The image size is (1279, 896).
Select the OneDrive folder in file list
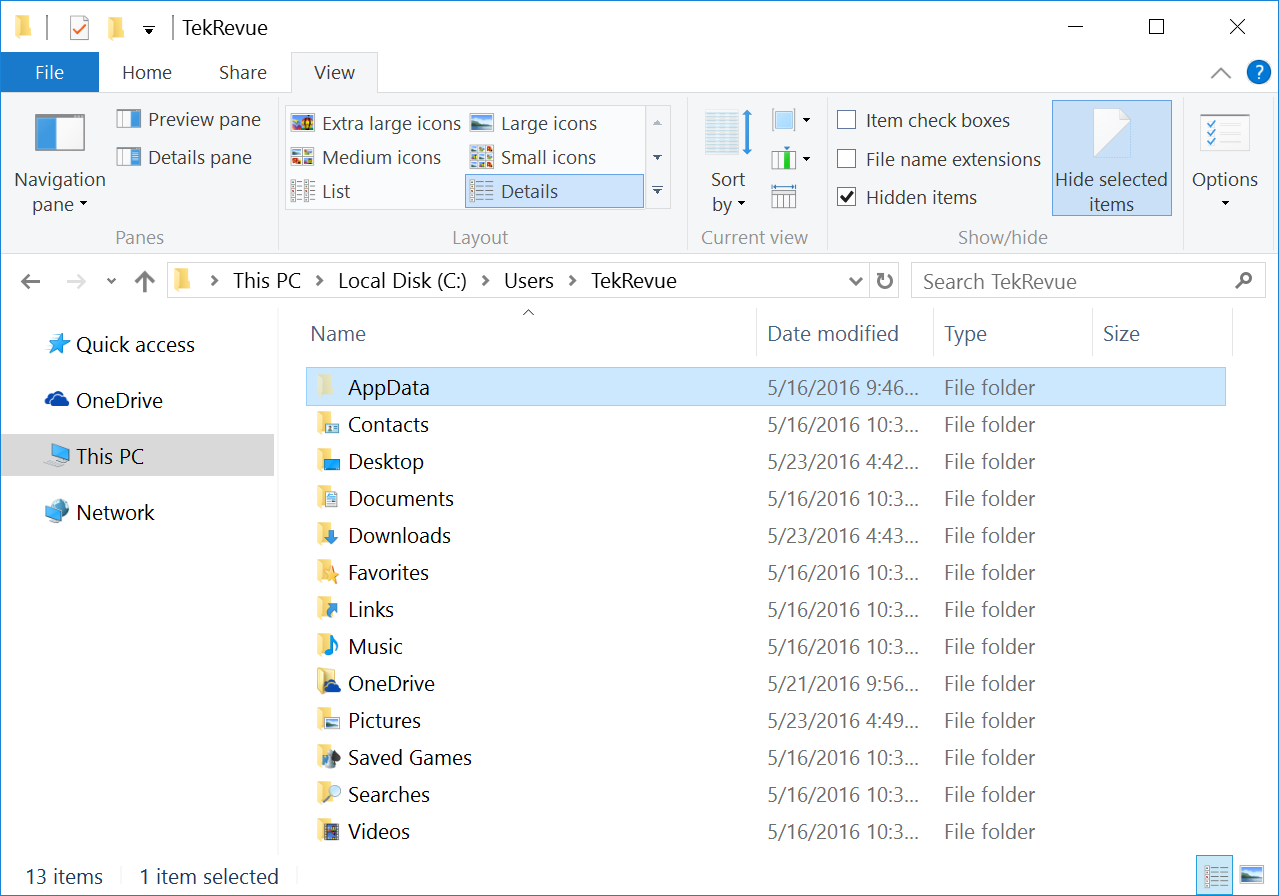tap(765, 683)
